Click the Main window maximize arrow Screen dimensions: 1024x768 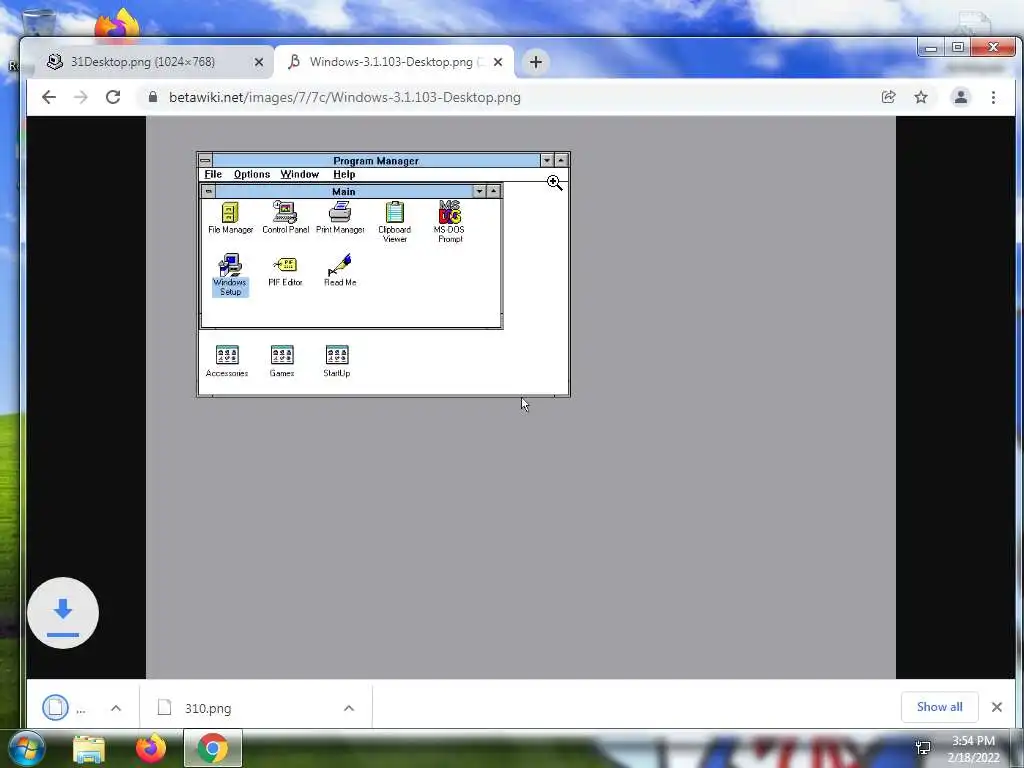click(494, 191)
